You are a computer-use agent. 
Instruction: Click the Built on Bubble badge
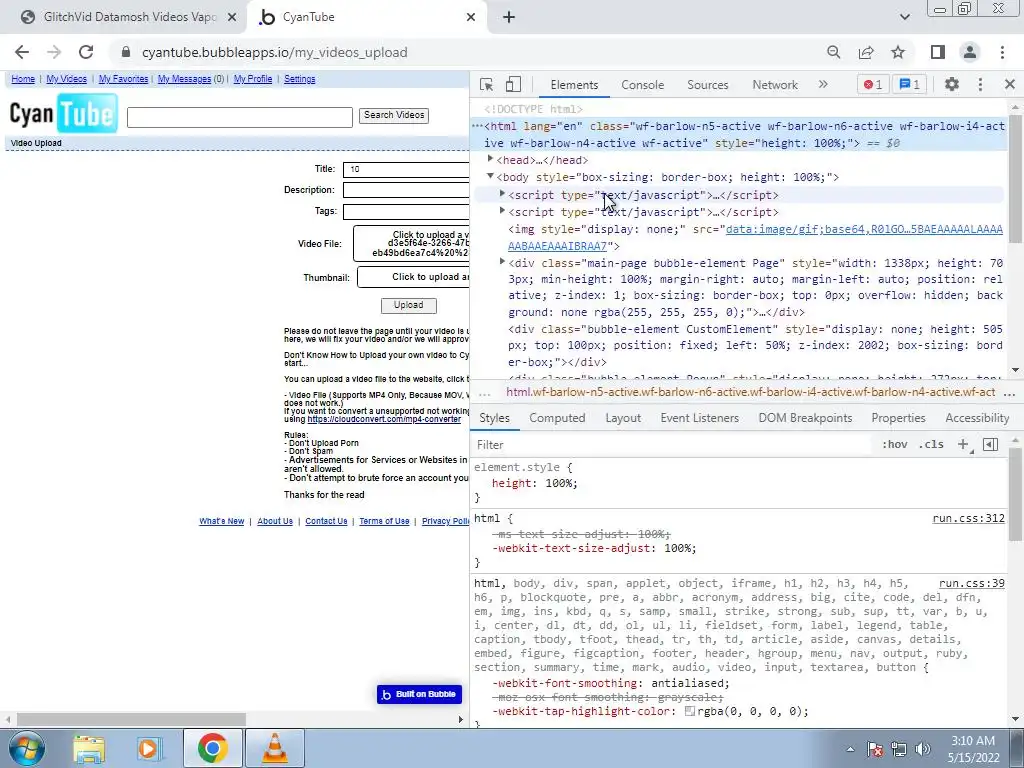point(419,694)
